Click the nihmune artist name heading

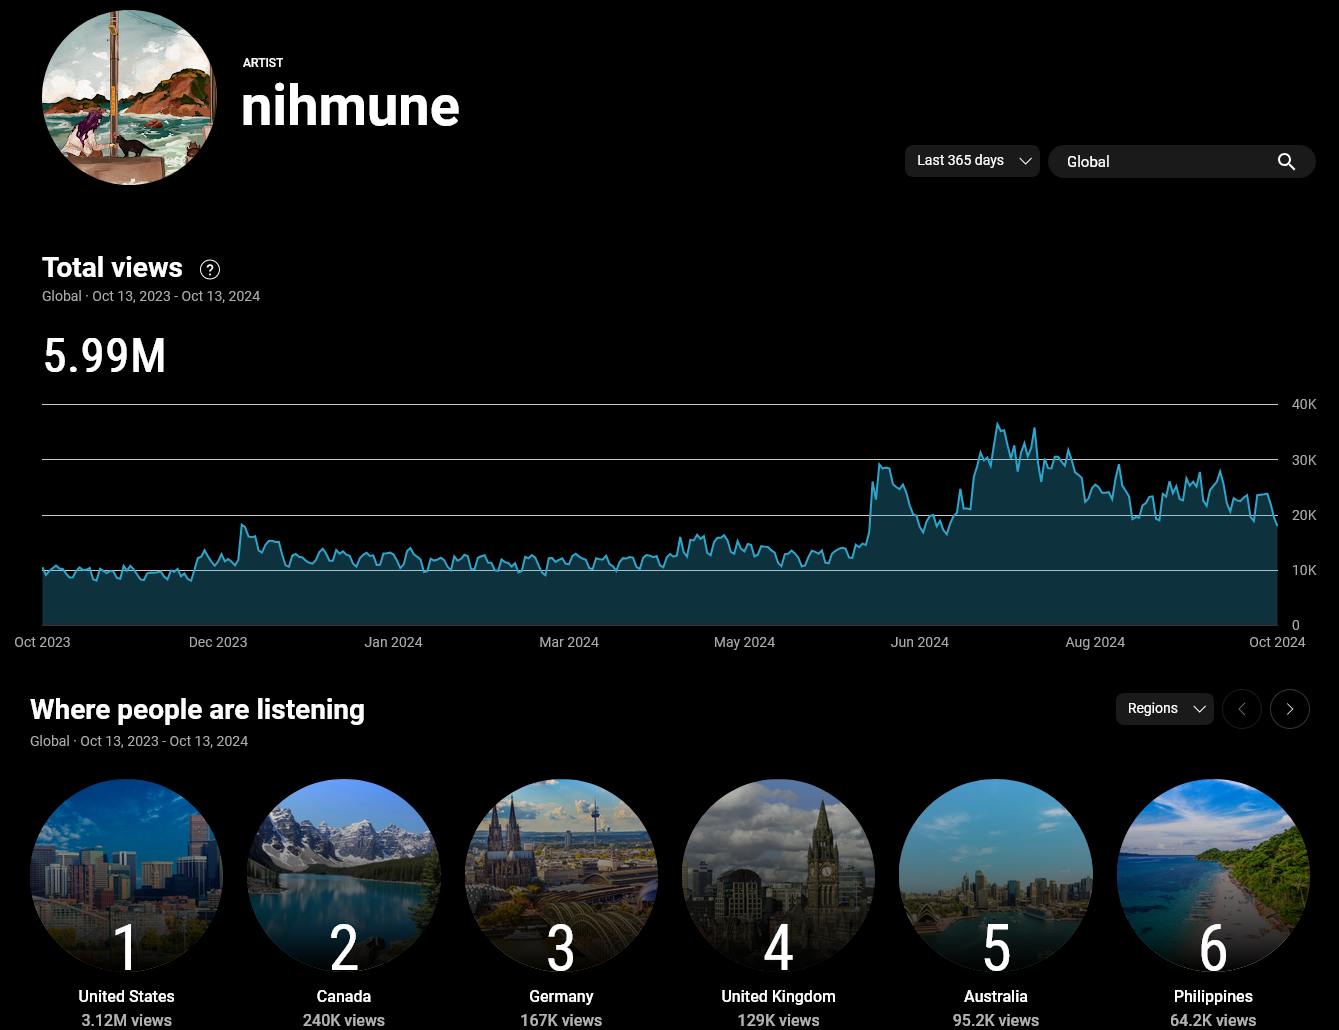click(350, 106)
